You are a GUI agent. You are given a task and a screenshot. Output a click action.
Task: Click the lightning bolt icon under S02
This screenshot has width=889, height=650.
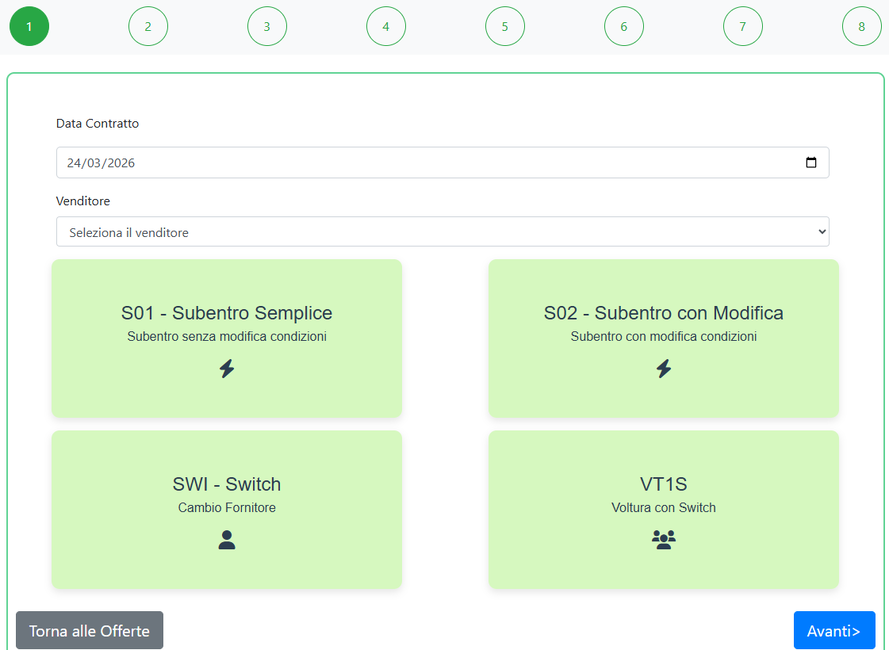[664, 369]
